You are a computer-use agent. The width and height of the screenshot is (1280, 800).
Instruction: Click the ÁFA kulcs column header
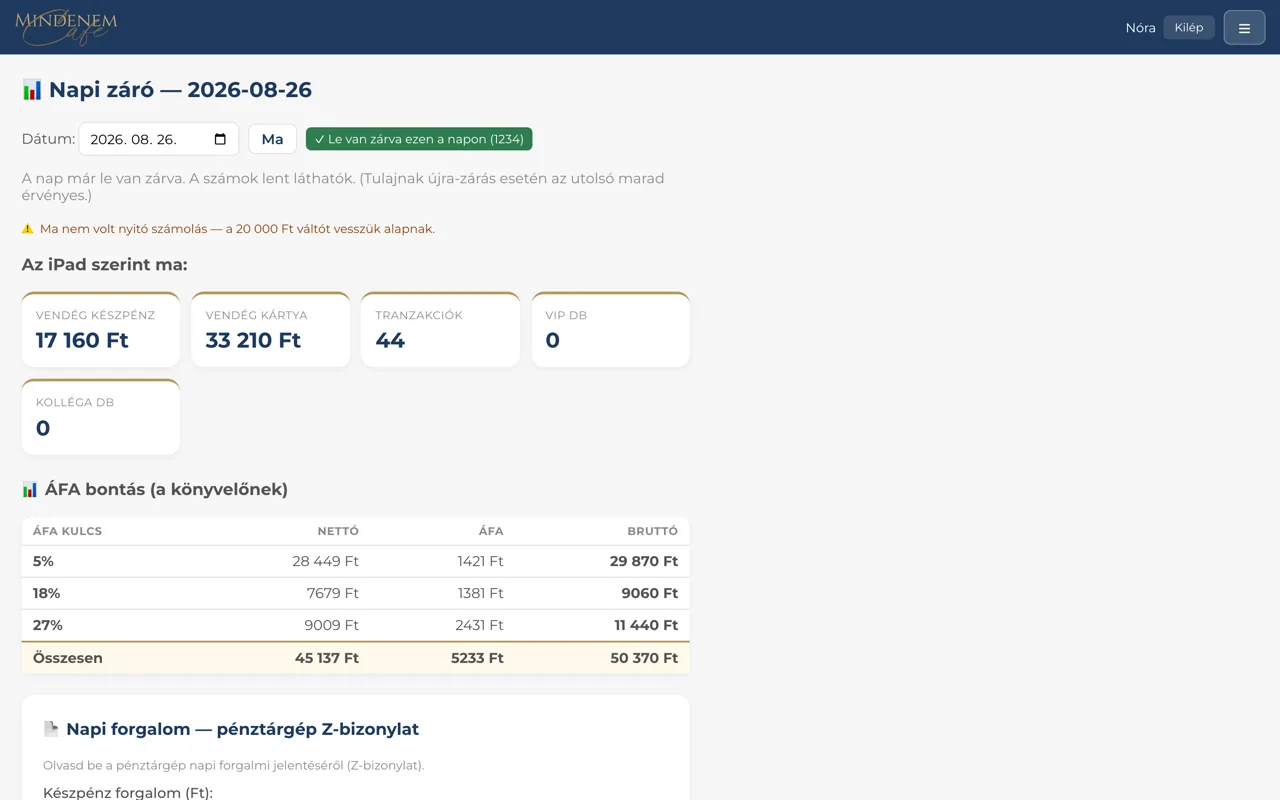pyautogui.click(x=68, y=531)
